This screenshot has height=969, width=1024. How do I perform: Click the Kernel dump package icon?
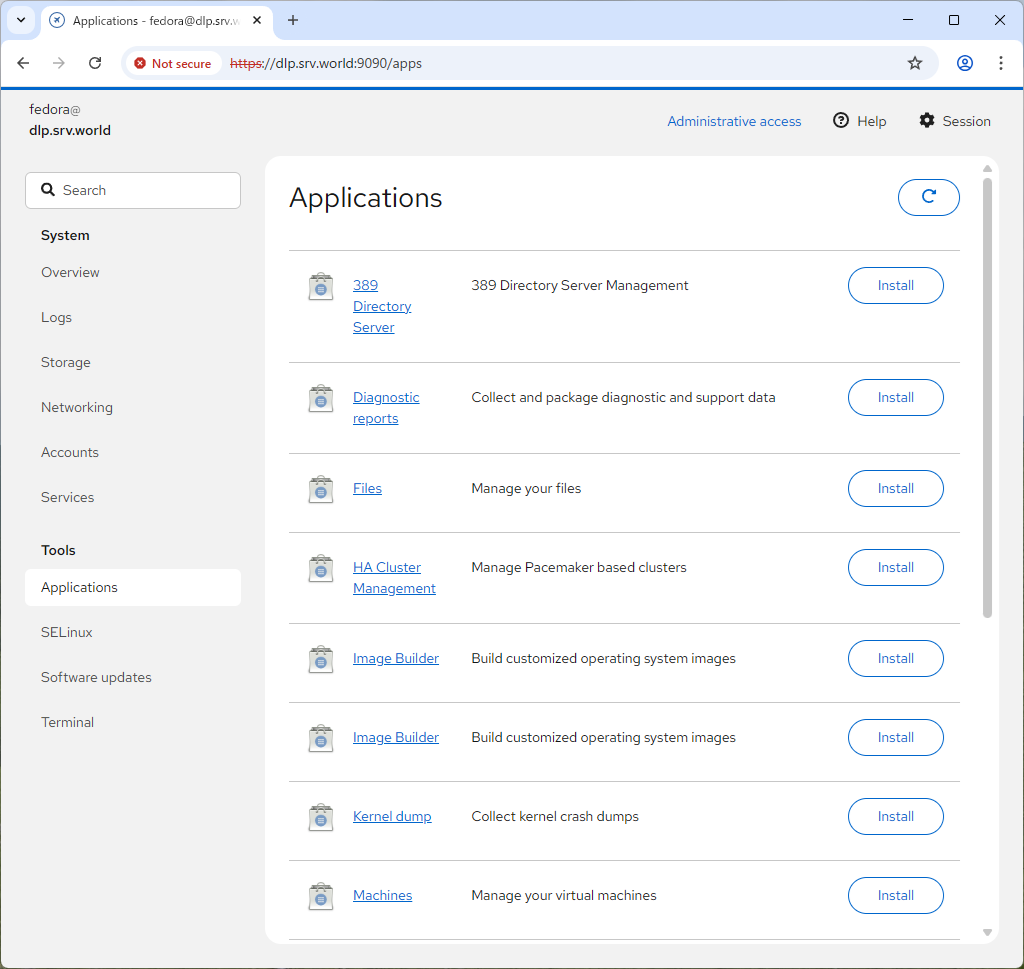320,817
